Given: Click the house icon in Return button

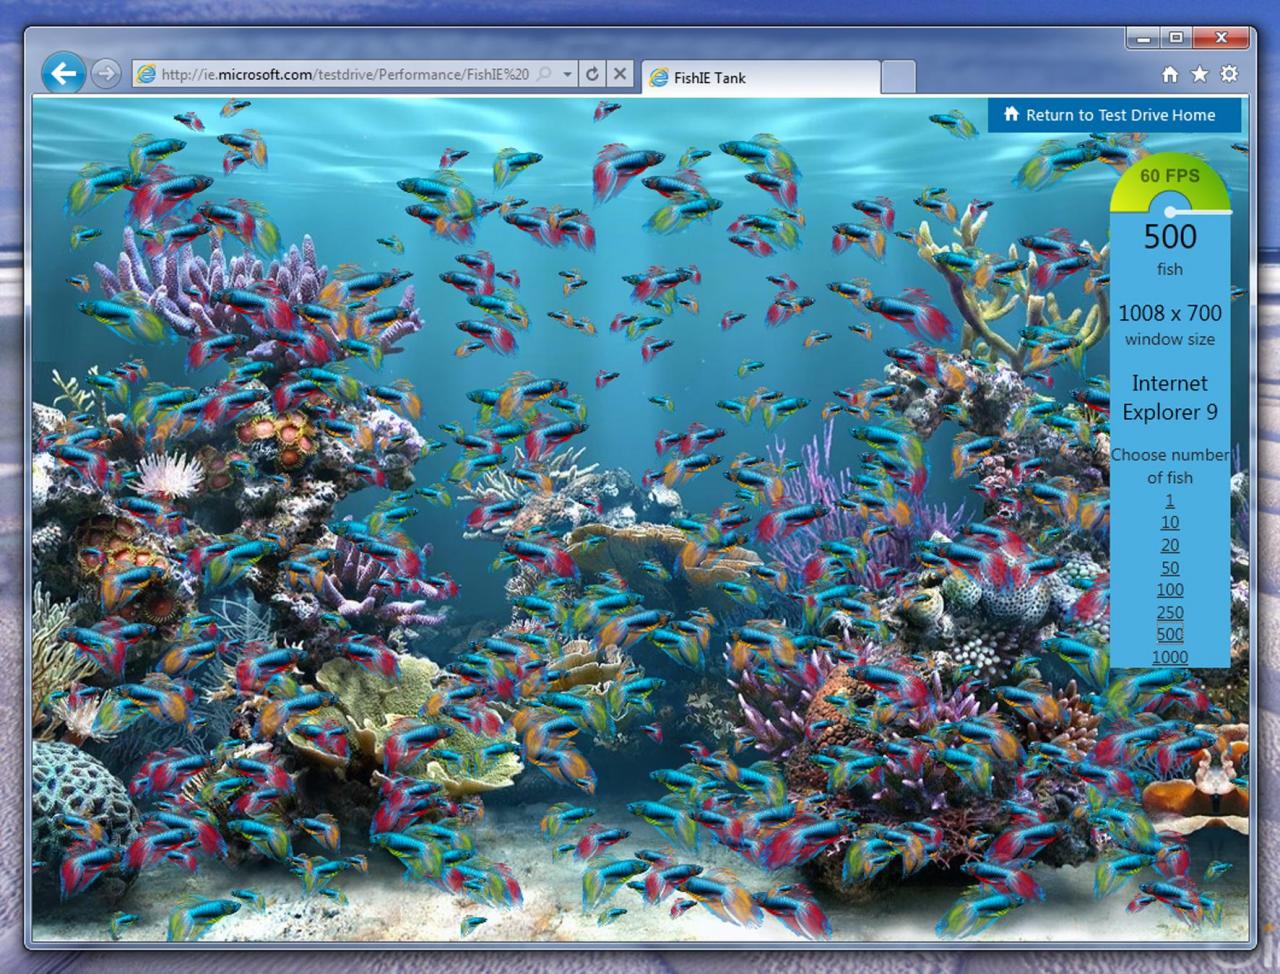Looking at the screenshot, I should click(x=1011, y=114).
